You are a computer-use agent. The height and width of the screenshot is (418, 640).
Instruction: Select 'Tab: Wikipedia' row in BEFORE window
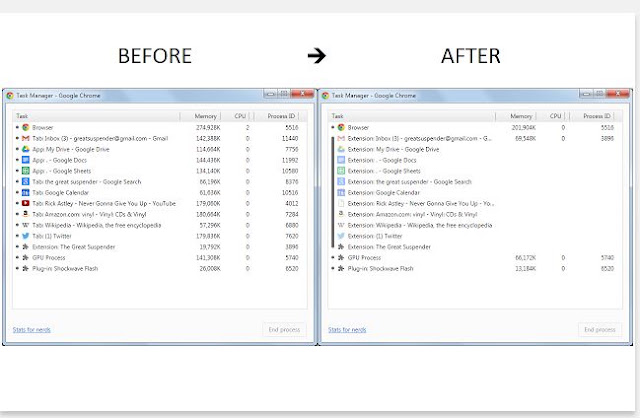coord(160,225)
